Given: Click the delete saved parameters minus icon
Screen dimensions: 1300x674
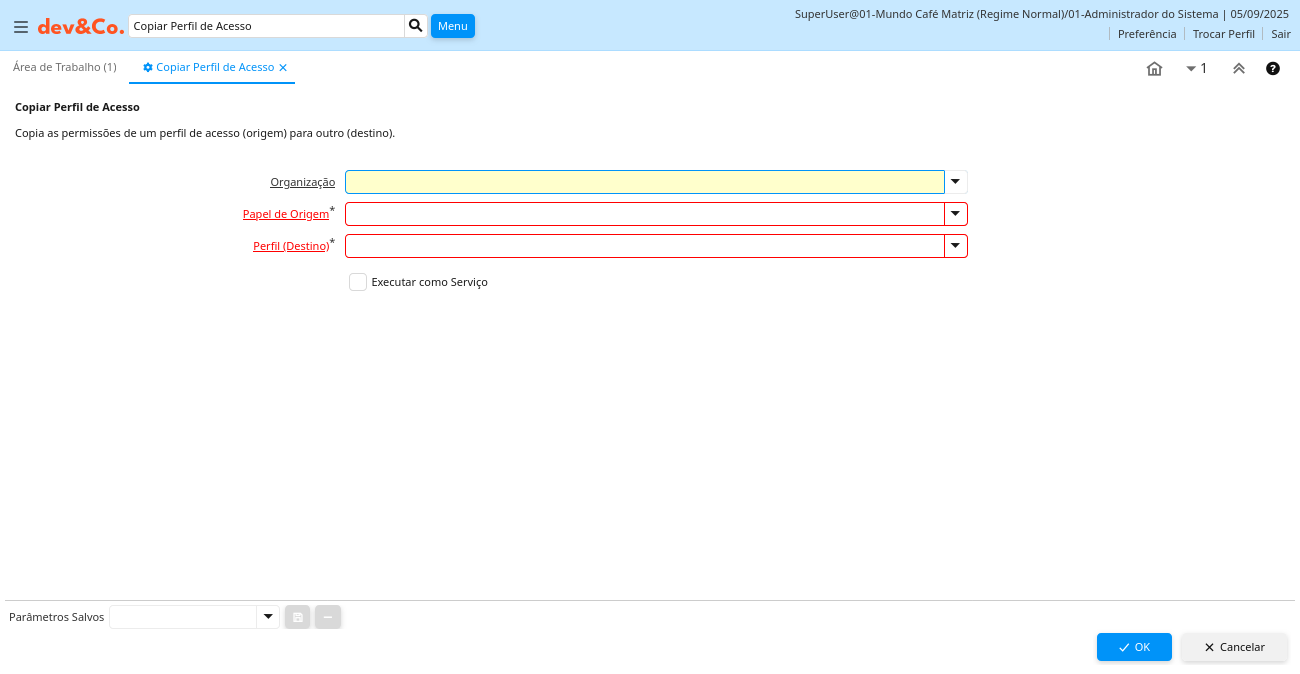Looking at the screenshot, I should click(x=328, y=617).
